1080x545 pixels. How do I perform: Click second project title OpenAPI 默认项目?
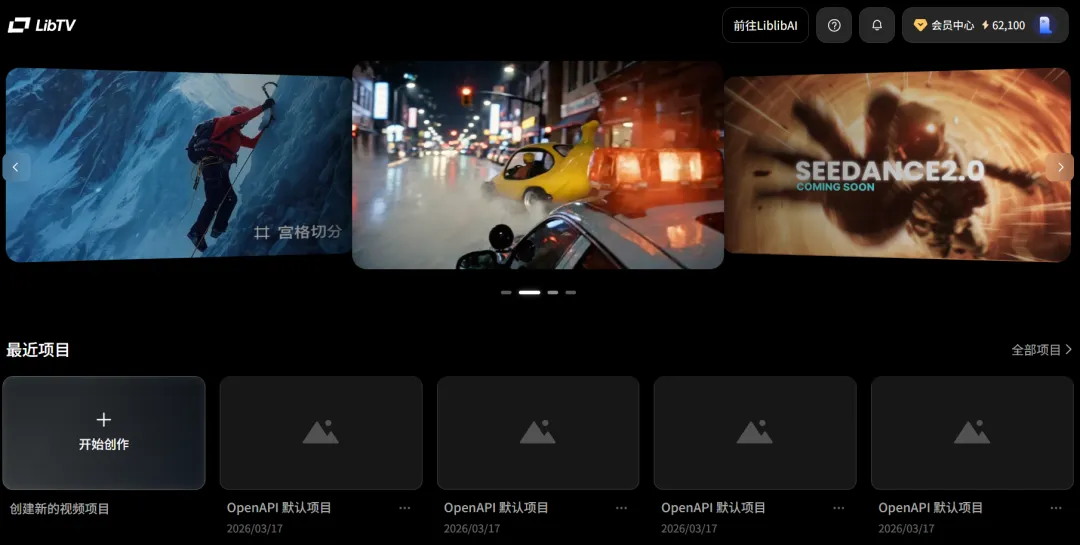click(496, 508)
